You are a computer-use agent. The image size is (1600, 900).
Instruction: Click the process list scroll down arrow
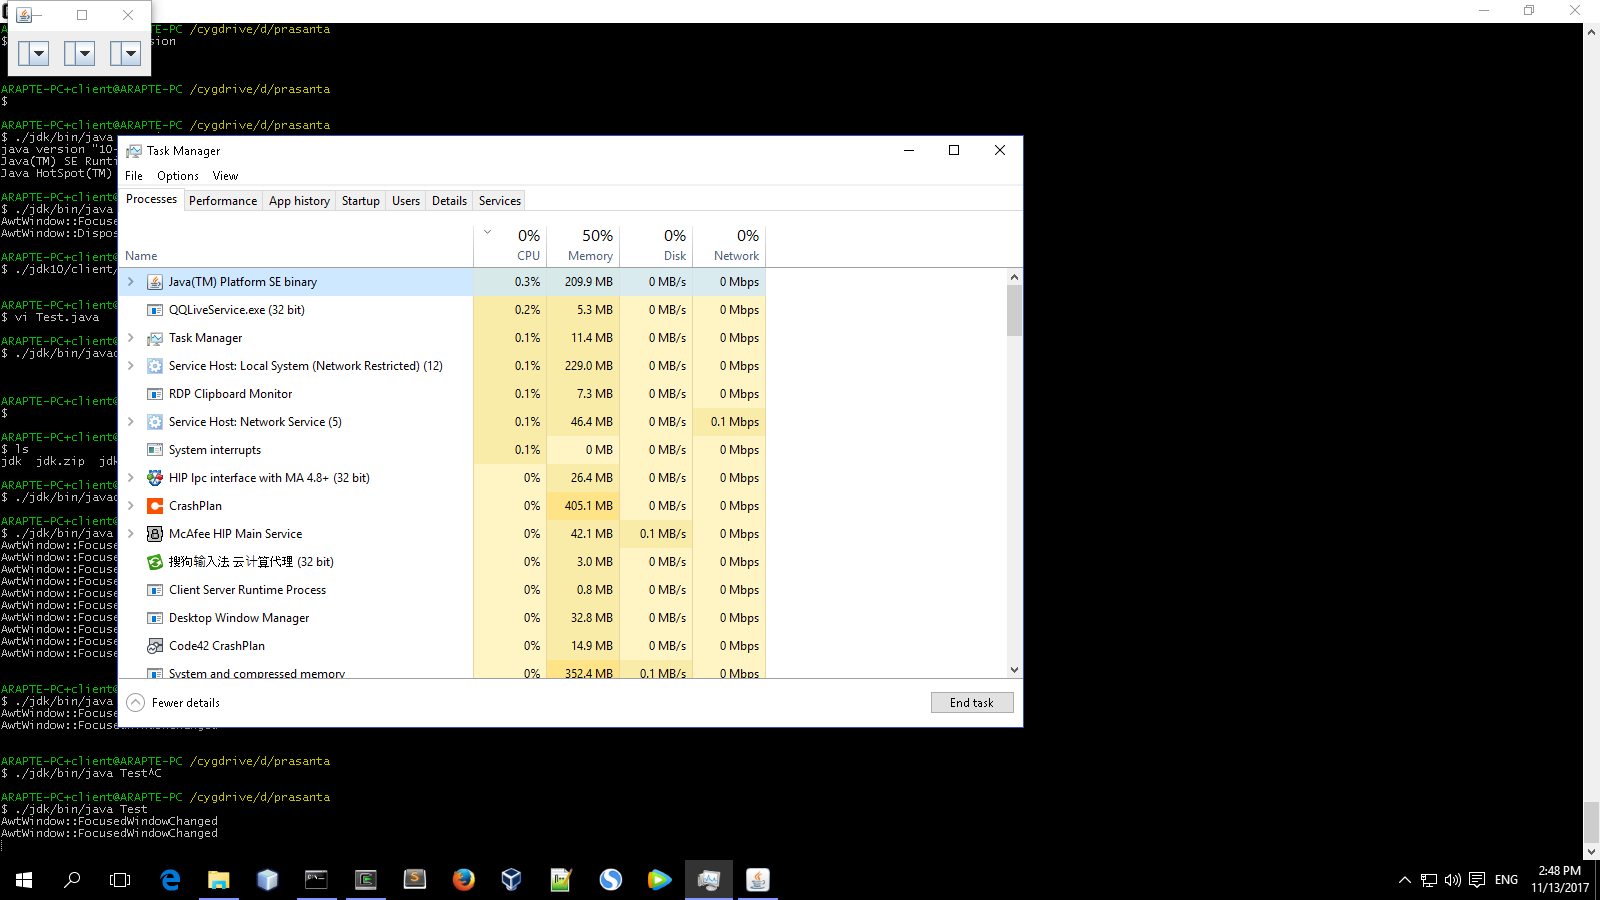coord(1014,670)
